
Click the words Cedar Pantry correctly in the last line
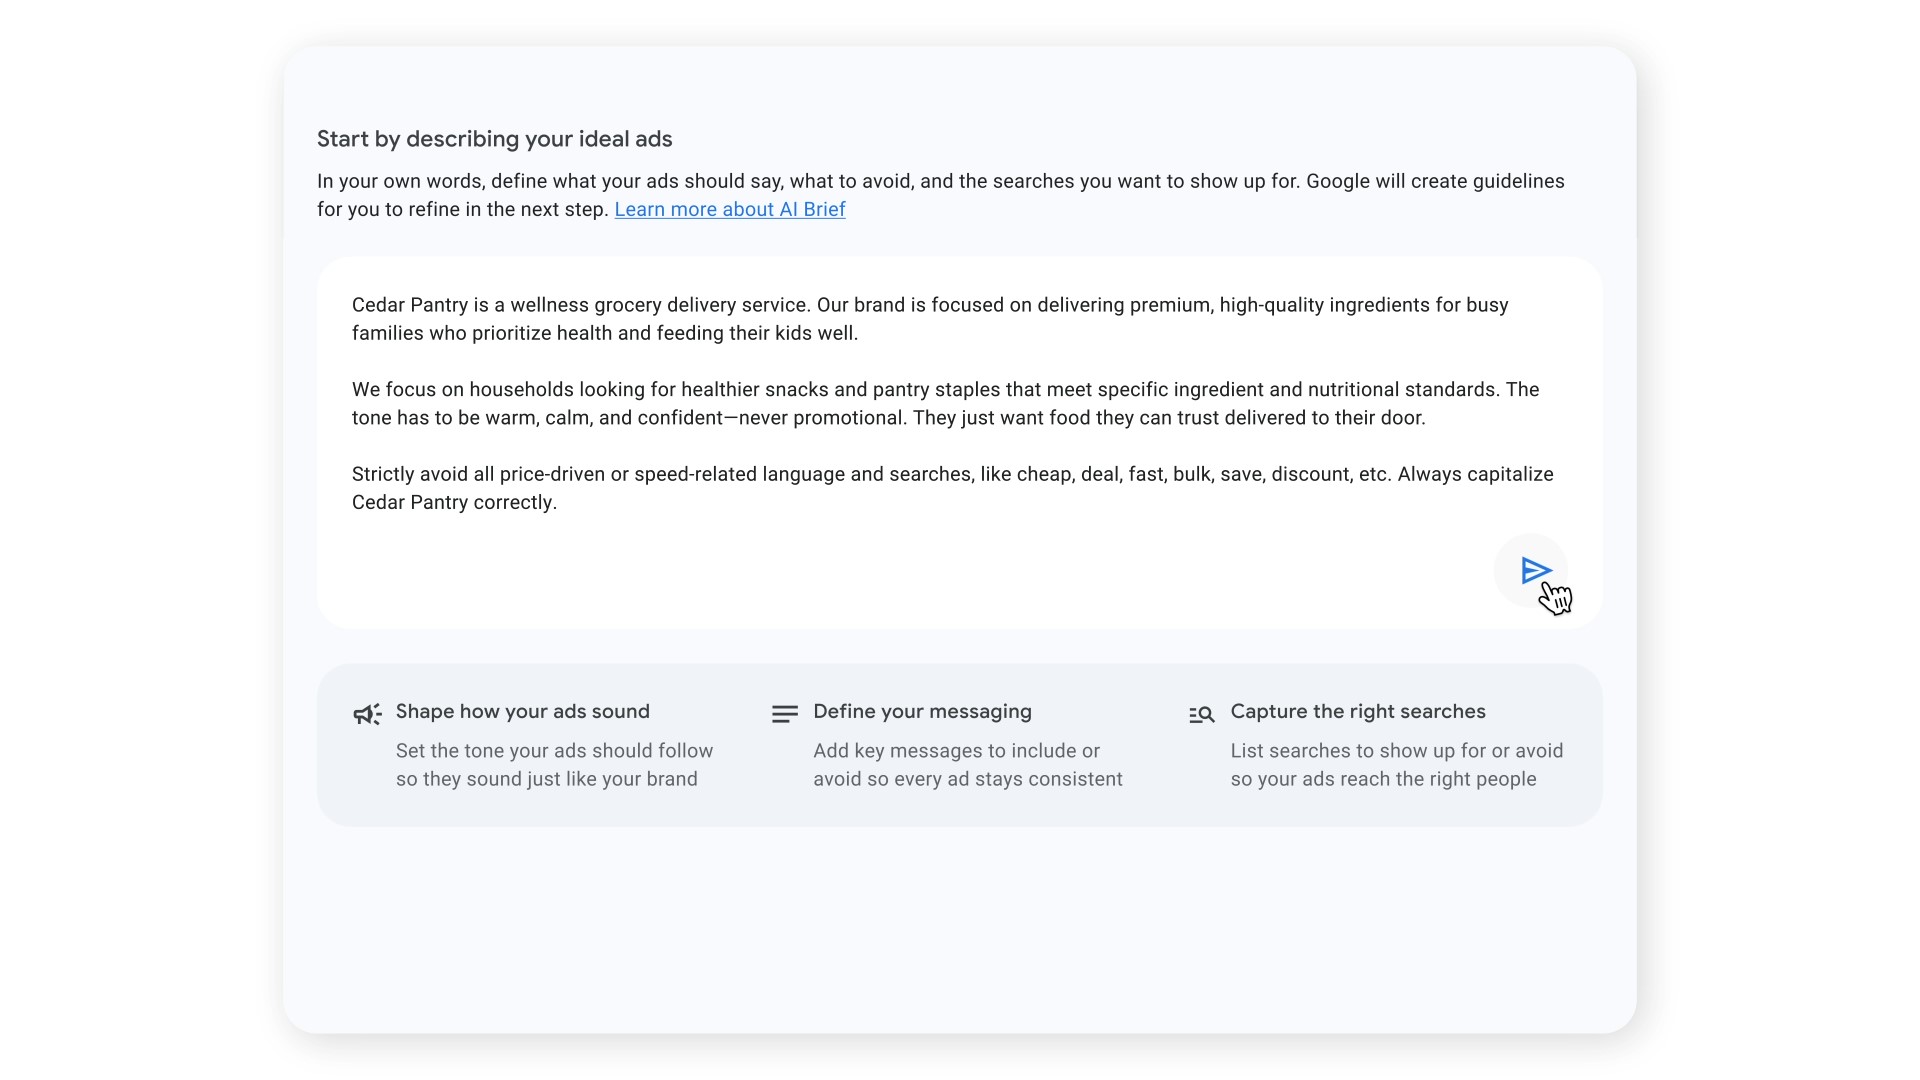(454, 502)
